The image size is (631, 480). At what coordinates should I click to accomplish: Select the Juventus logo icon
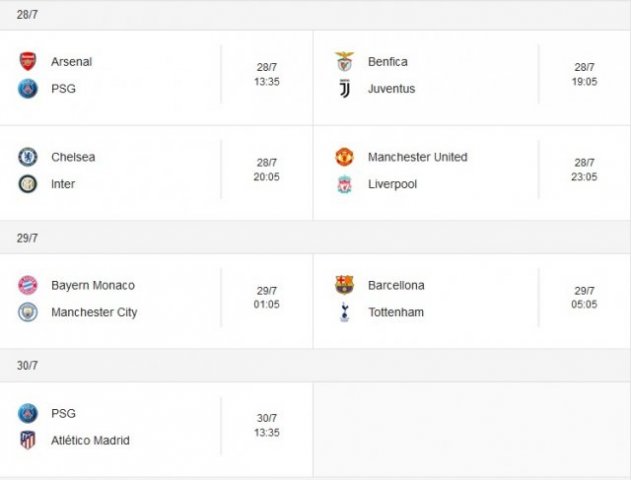point(344,89)
